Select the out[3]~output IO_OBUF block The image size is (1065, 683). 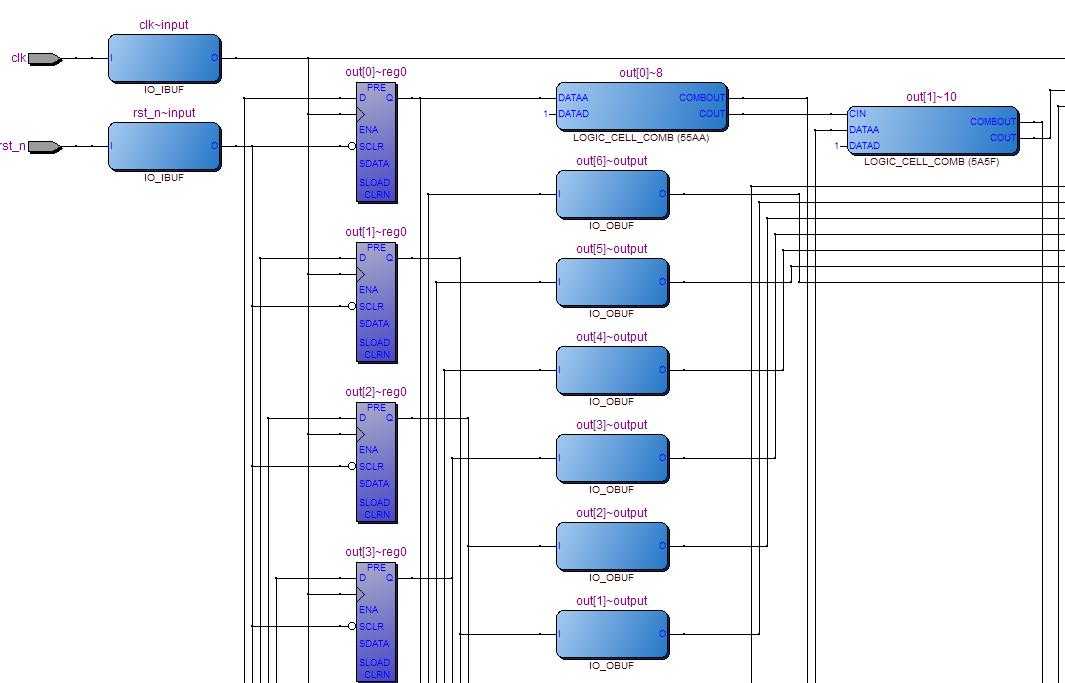pos(613,458)
